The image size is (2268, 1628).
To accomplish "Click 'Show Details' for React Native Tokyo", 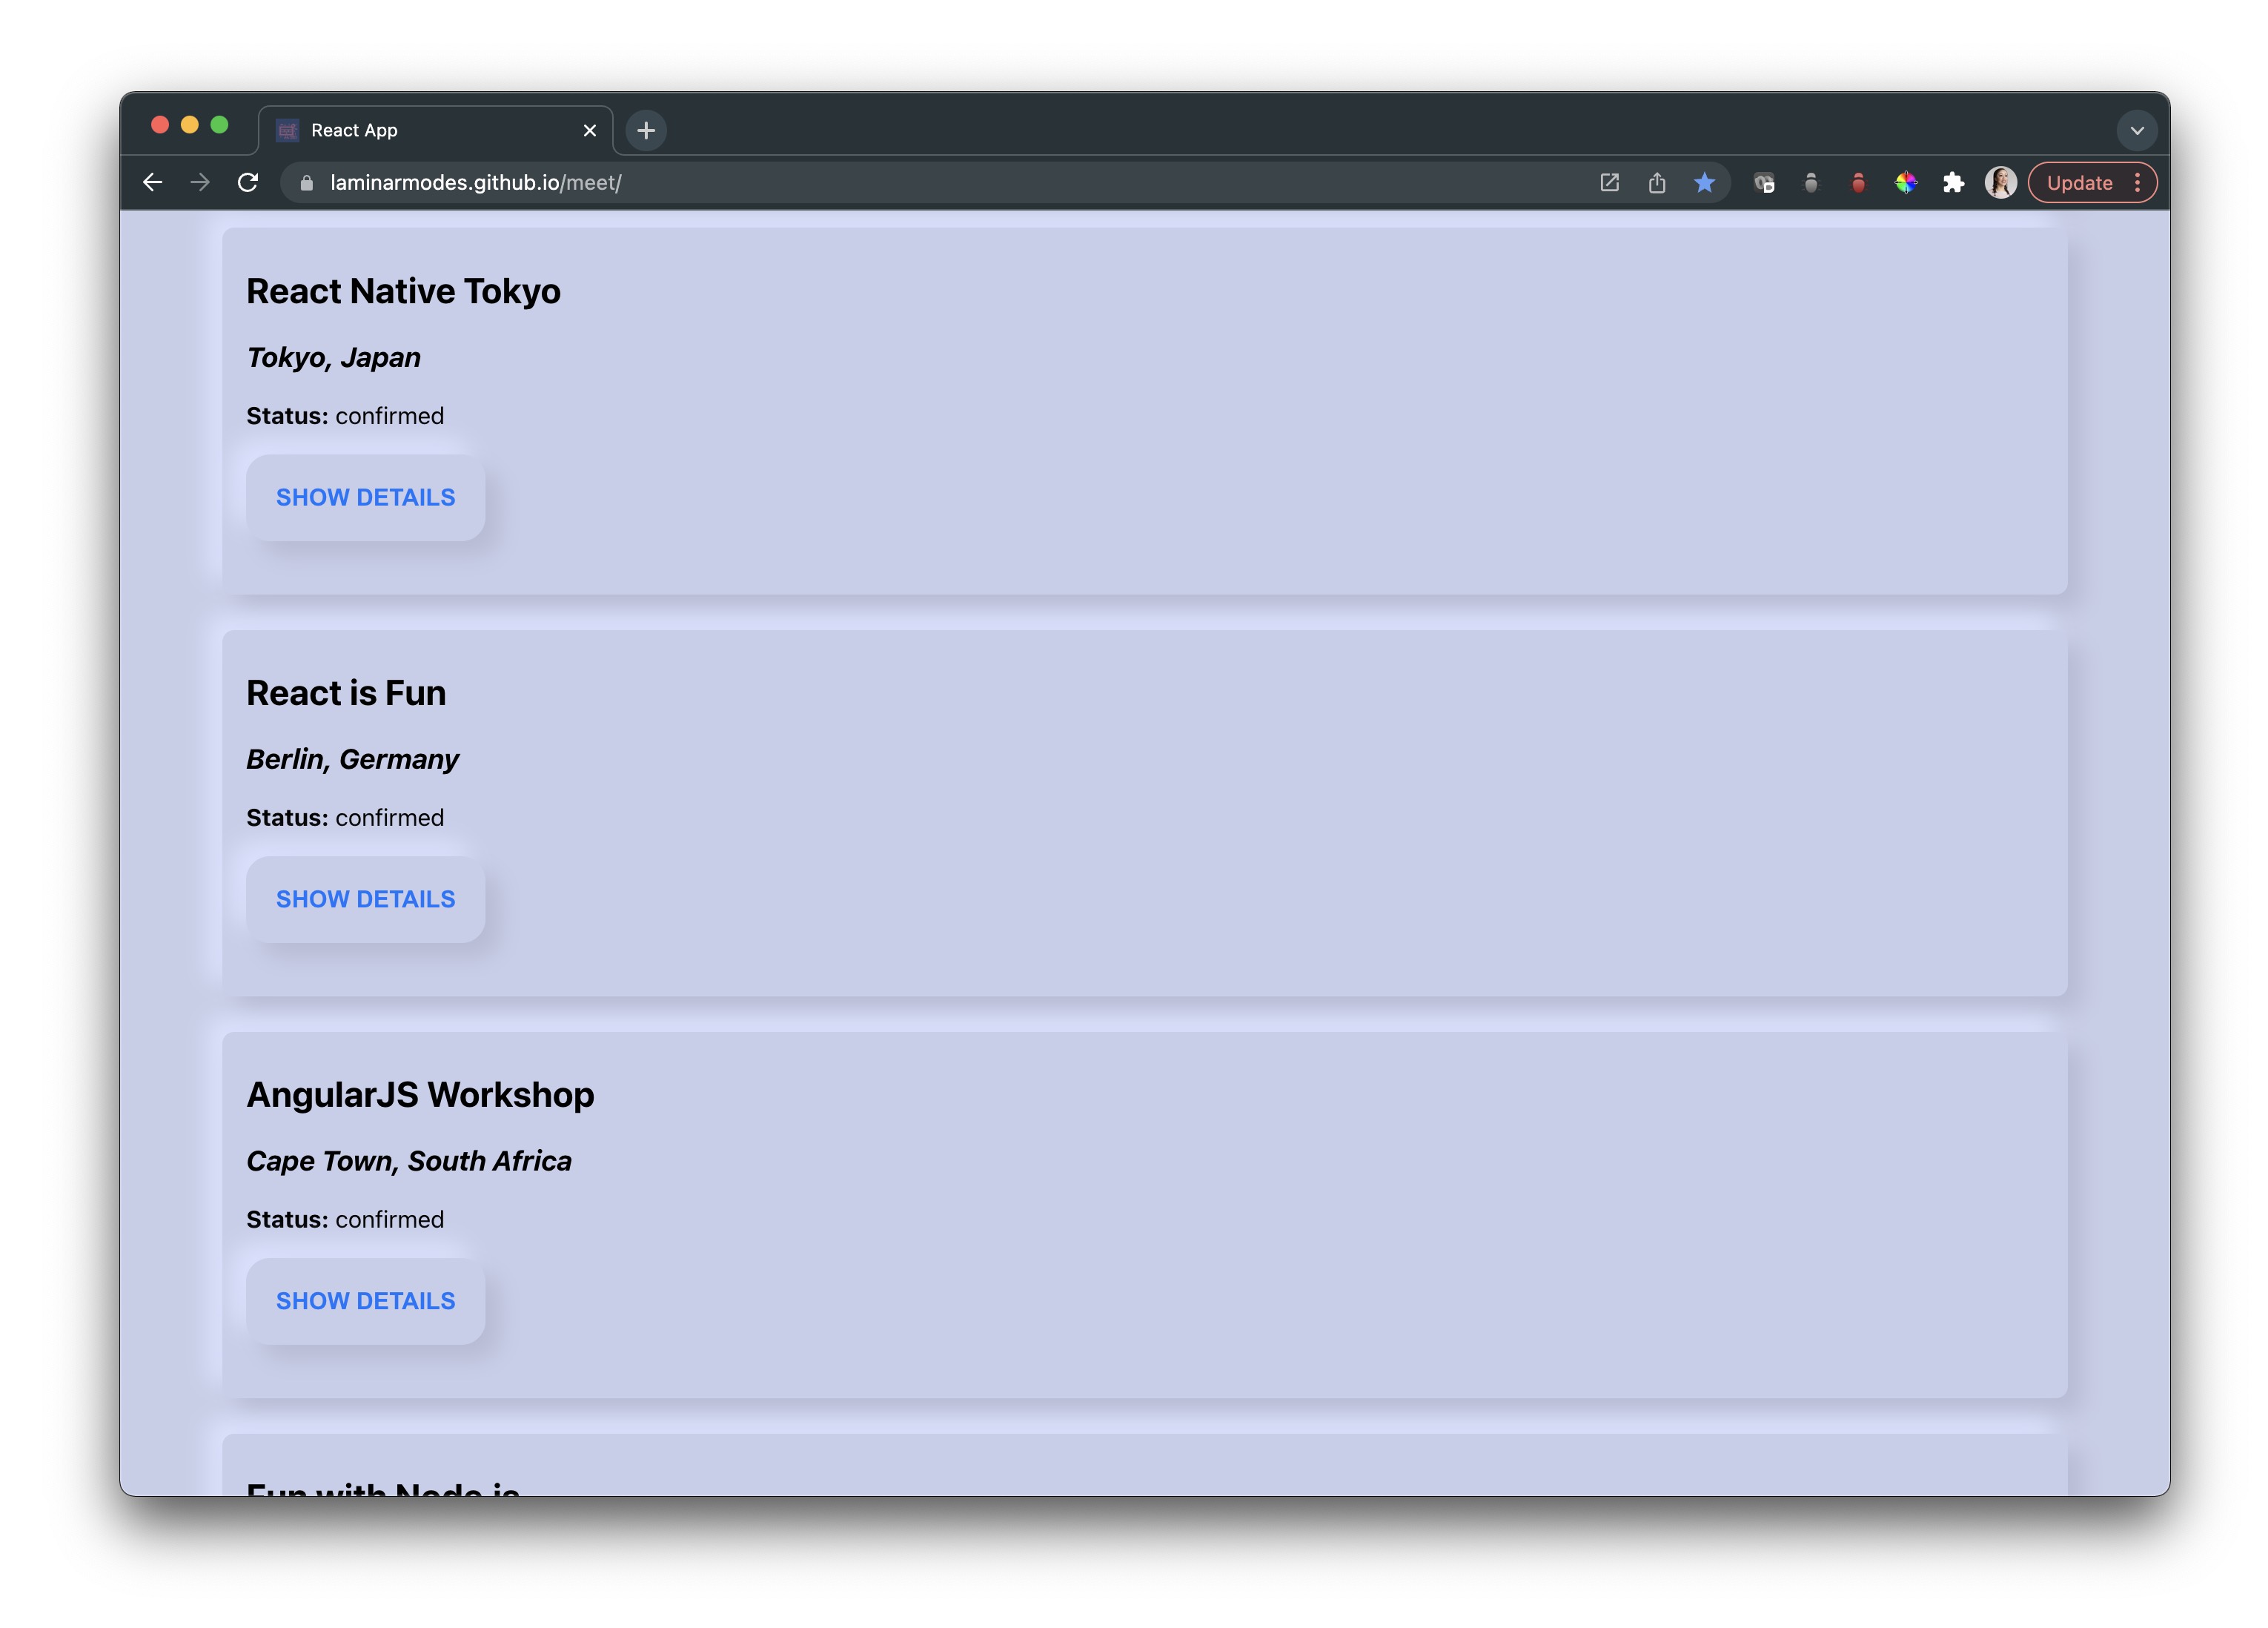I will tap(365, 497).
